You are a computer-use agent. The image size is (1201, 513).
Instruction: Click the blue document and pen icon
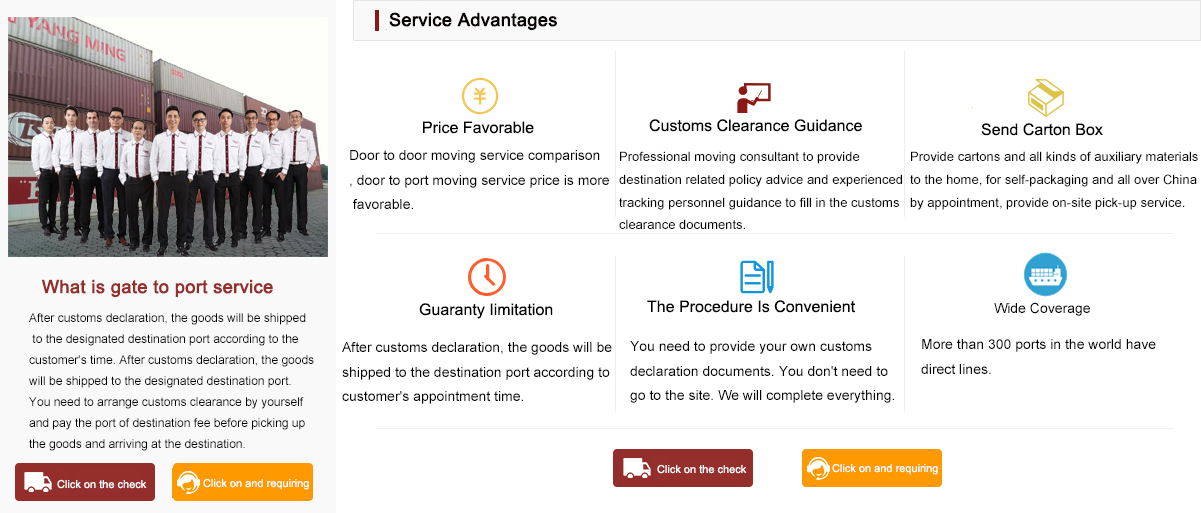[756, 275]
